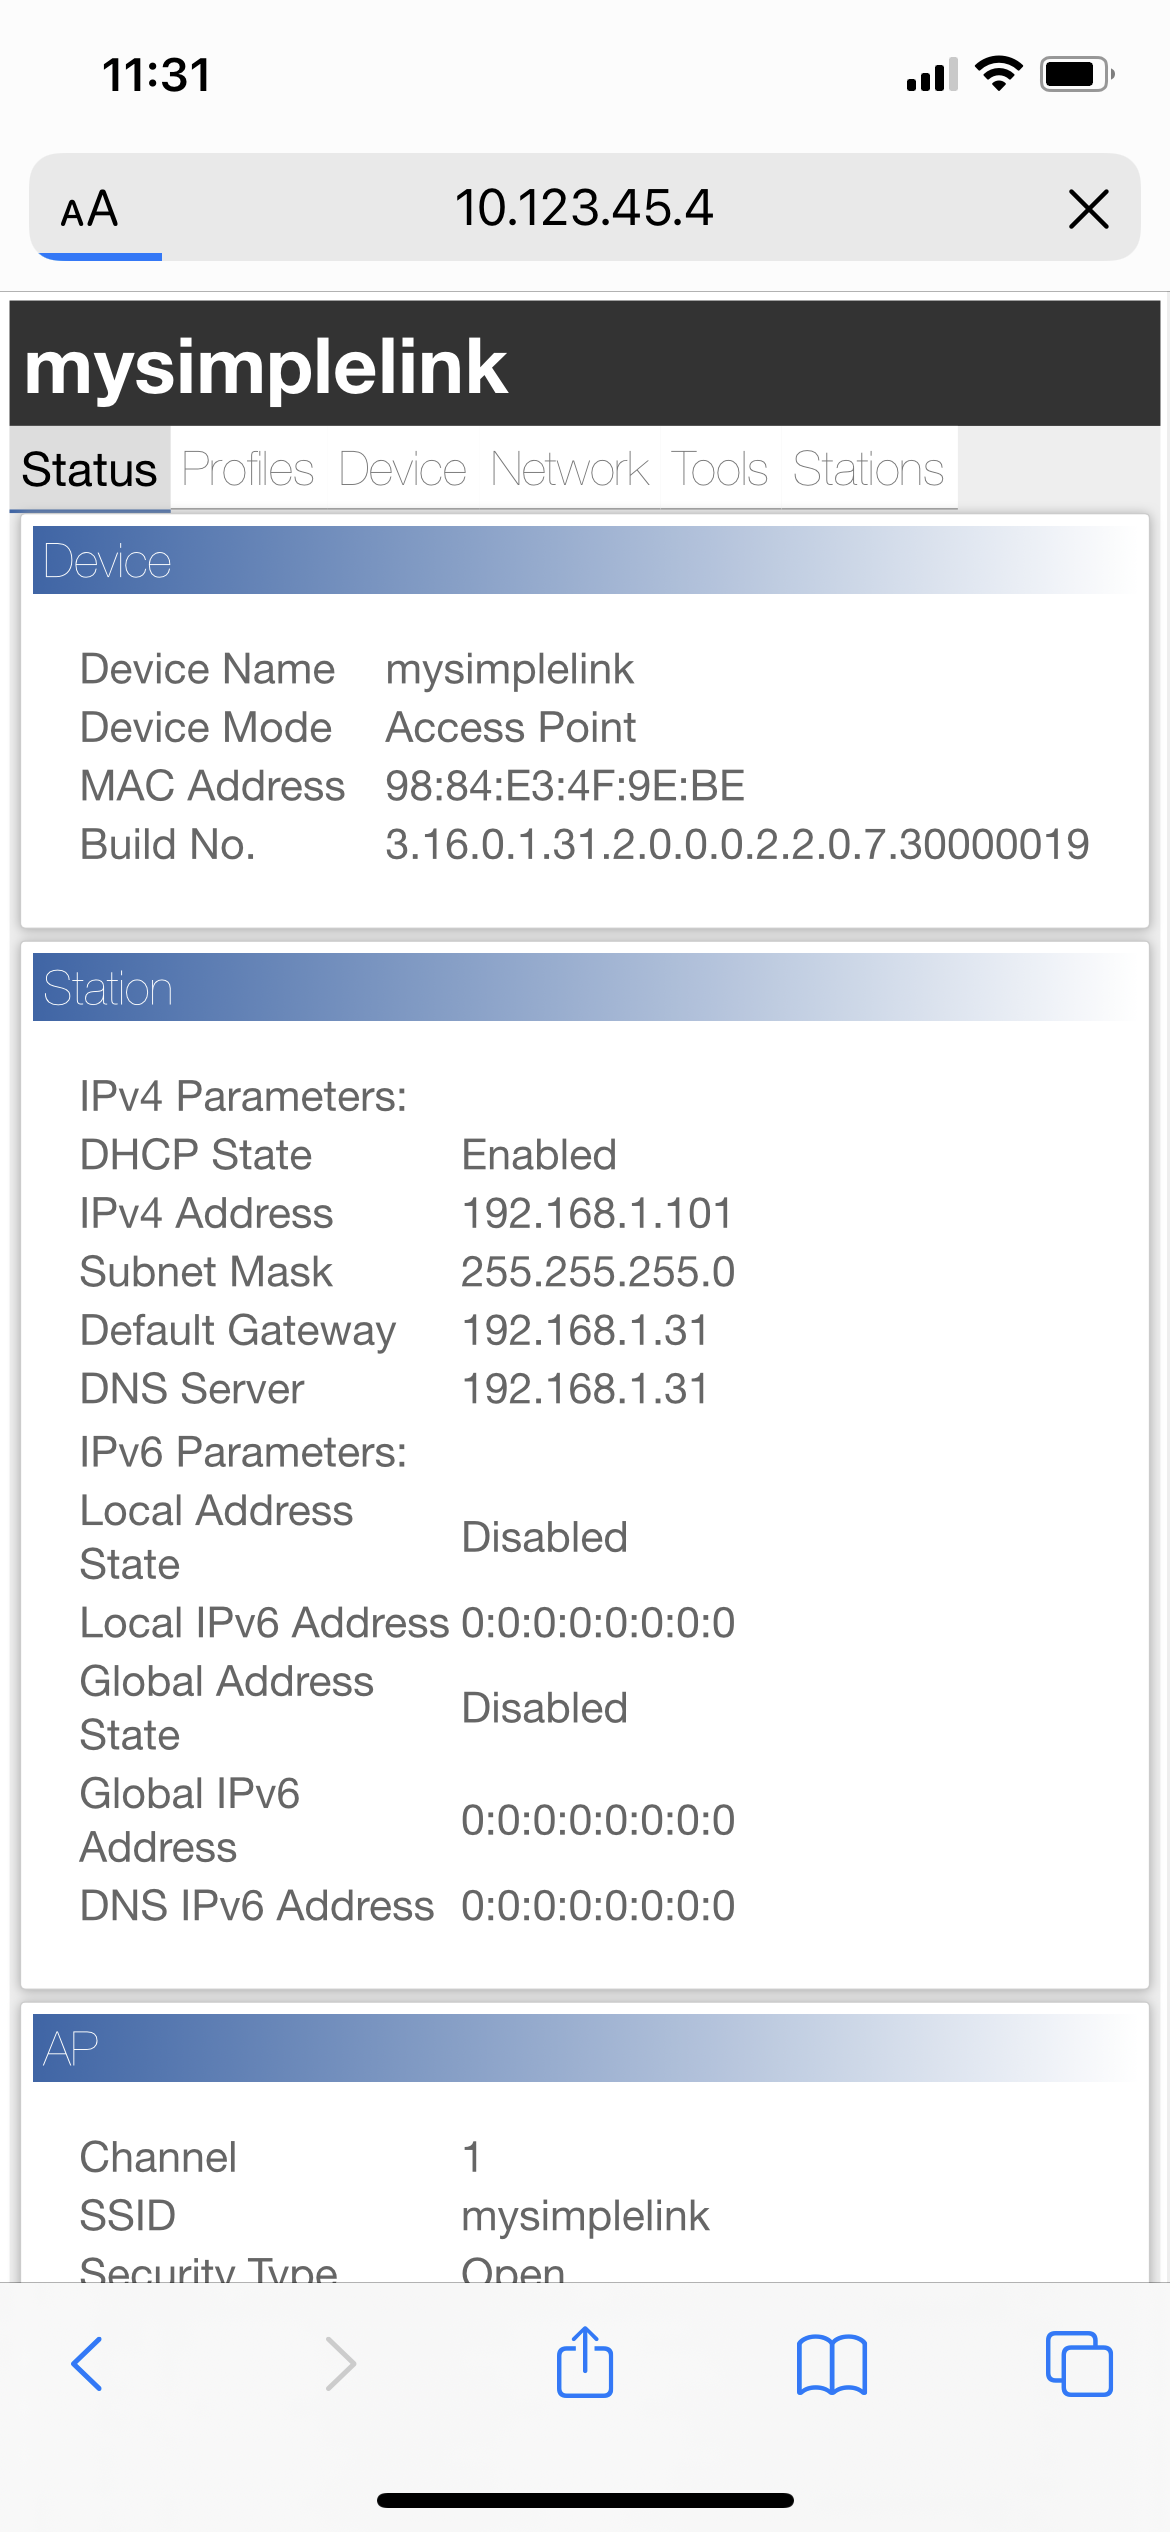Tap the Safari back arrow icon
The image size is (1170, 2532).
pos(87,2364)
